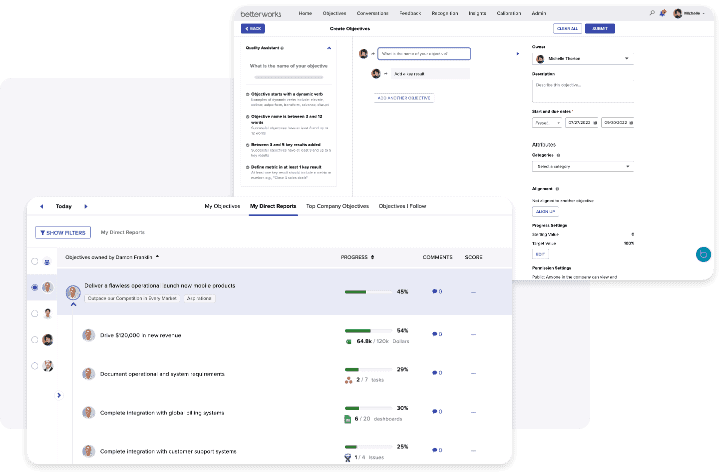Screen dimensions: 723x476
Task: Click ADD ANOTHER OBJECTIVE button
Action: pos(404,98)
